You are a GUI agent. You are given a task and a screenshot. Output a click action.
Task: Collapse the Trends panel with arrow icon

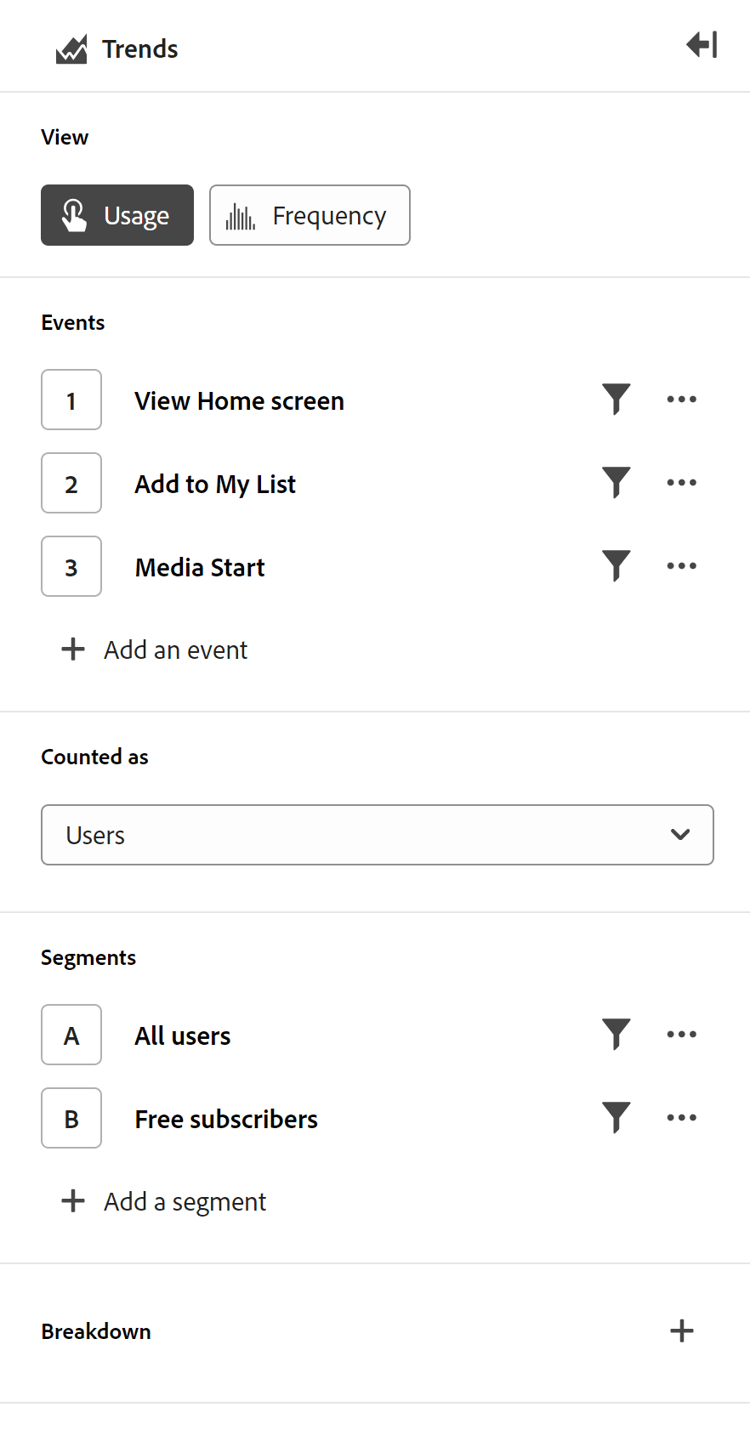[701, 45]
